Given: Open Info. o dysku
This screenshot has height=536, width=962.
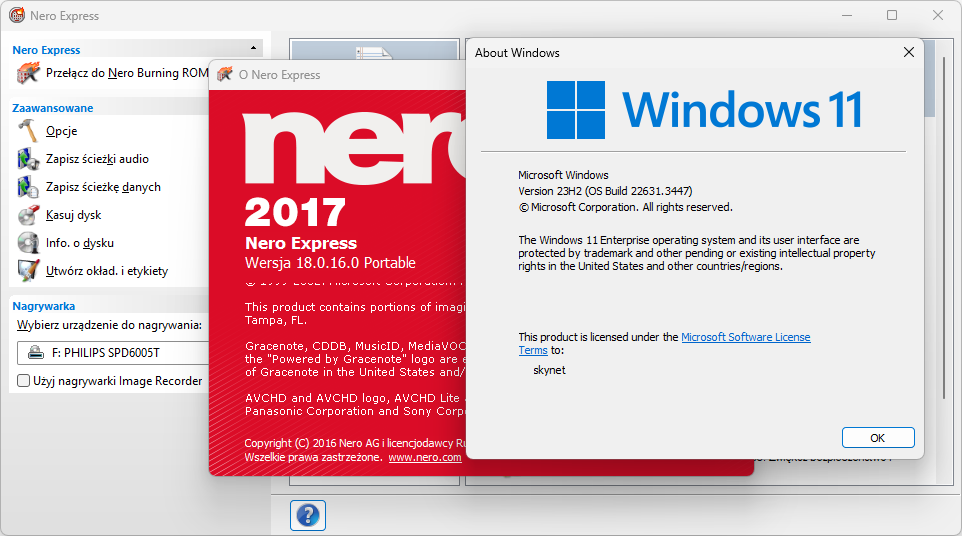Looking at the screenshot, I should (80, 243).
